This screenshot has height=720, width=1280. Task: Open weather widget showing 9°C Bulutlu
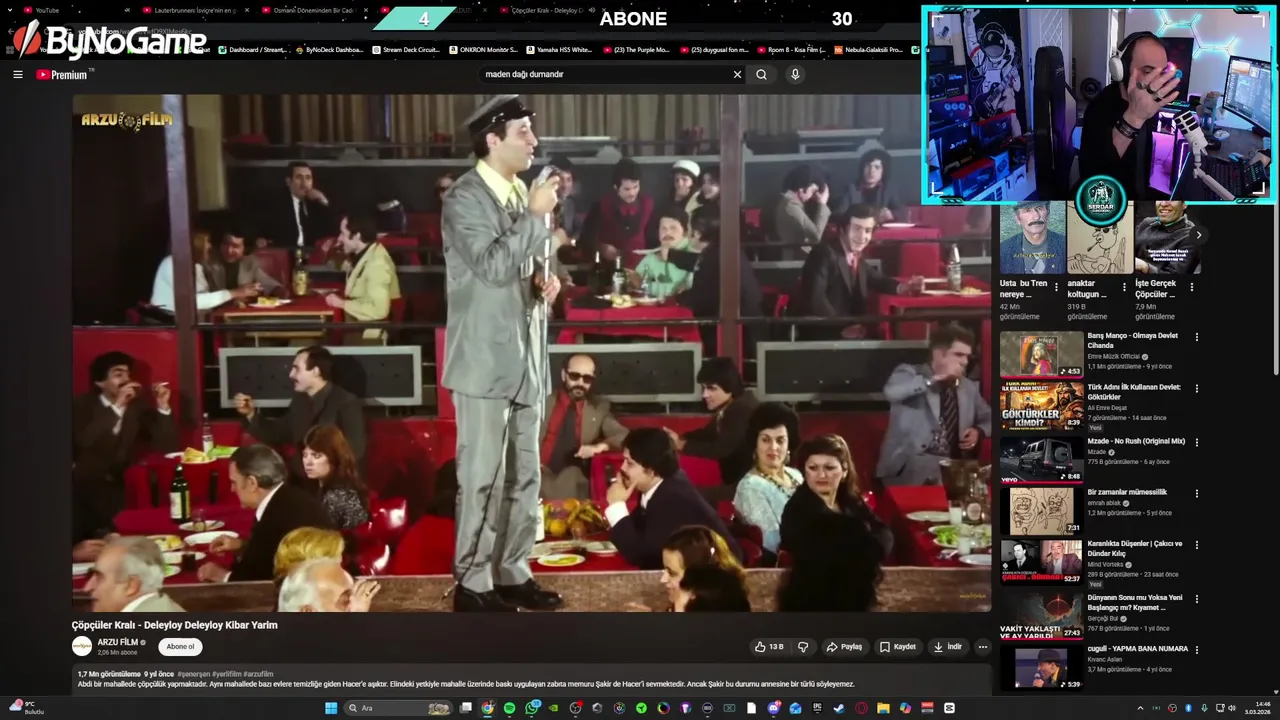[x=25, y=708]
